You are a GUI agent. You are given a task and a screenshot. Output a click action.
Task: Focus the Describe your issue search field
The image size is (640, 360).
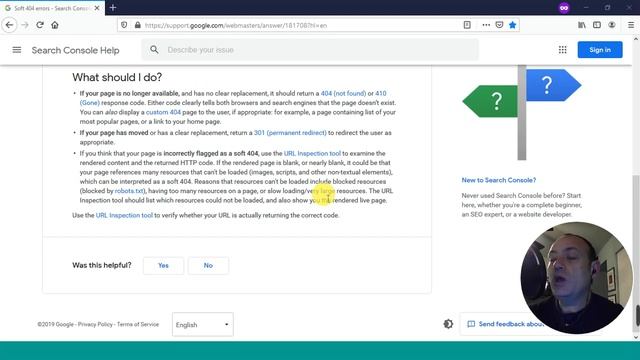pos(310,50)
